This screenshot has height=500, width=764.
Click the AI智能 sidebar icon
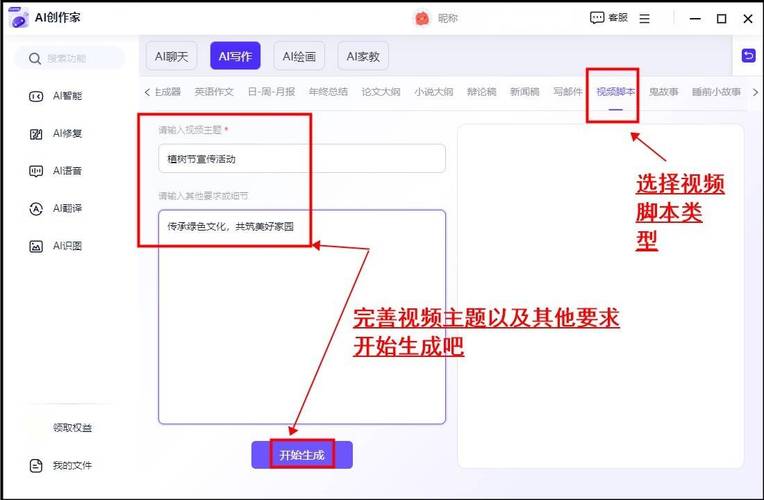[36, 96]
